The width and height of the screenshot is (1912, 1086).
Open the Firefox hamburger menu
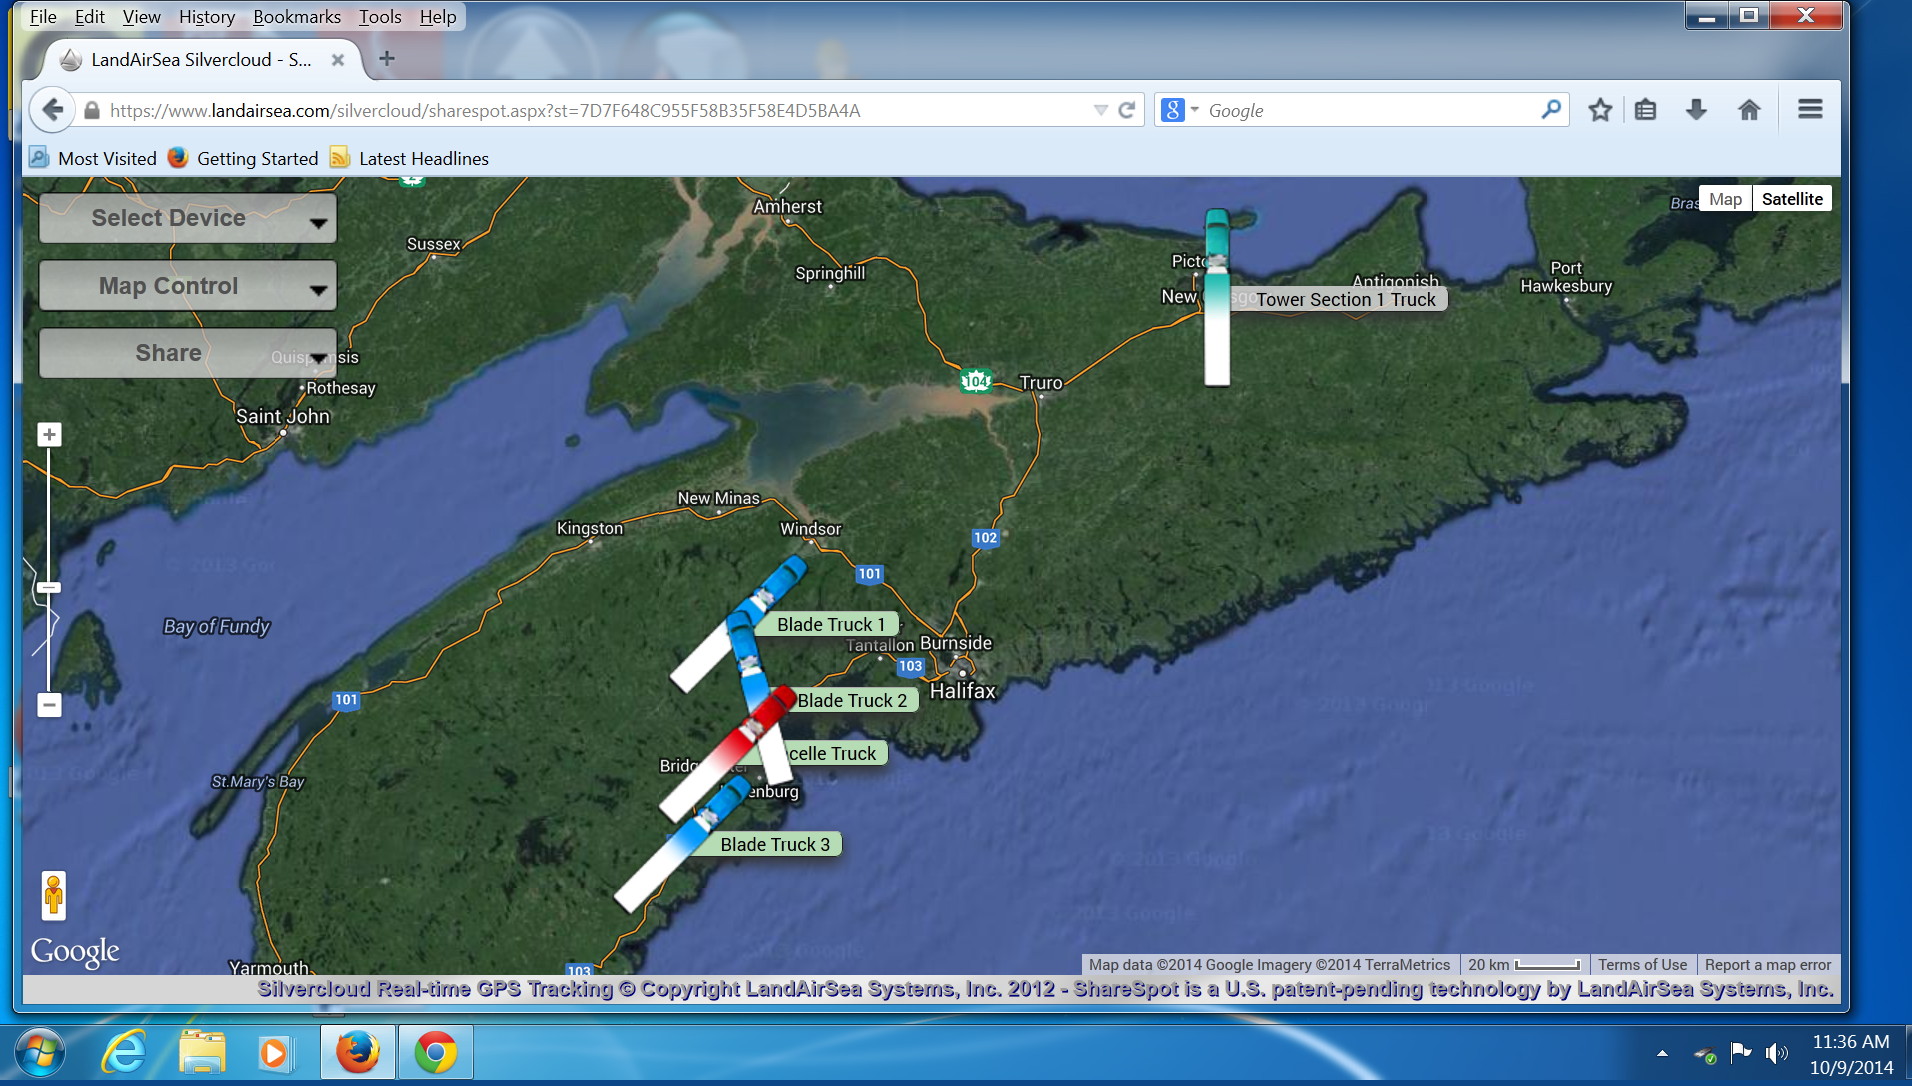tap(1810, 109)
